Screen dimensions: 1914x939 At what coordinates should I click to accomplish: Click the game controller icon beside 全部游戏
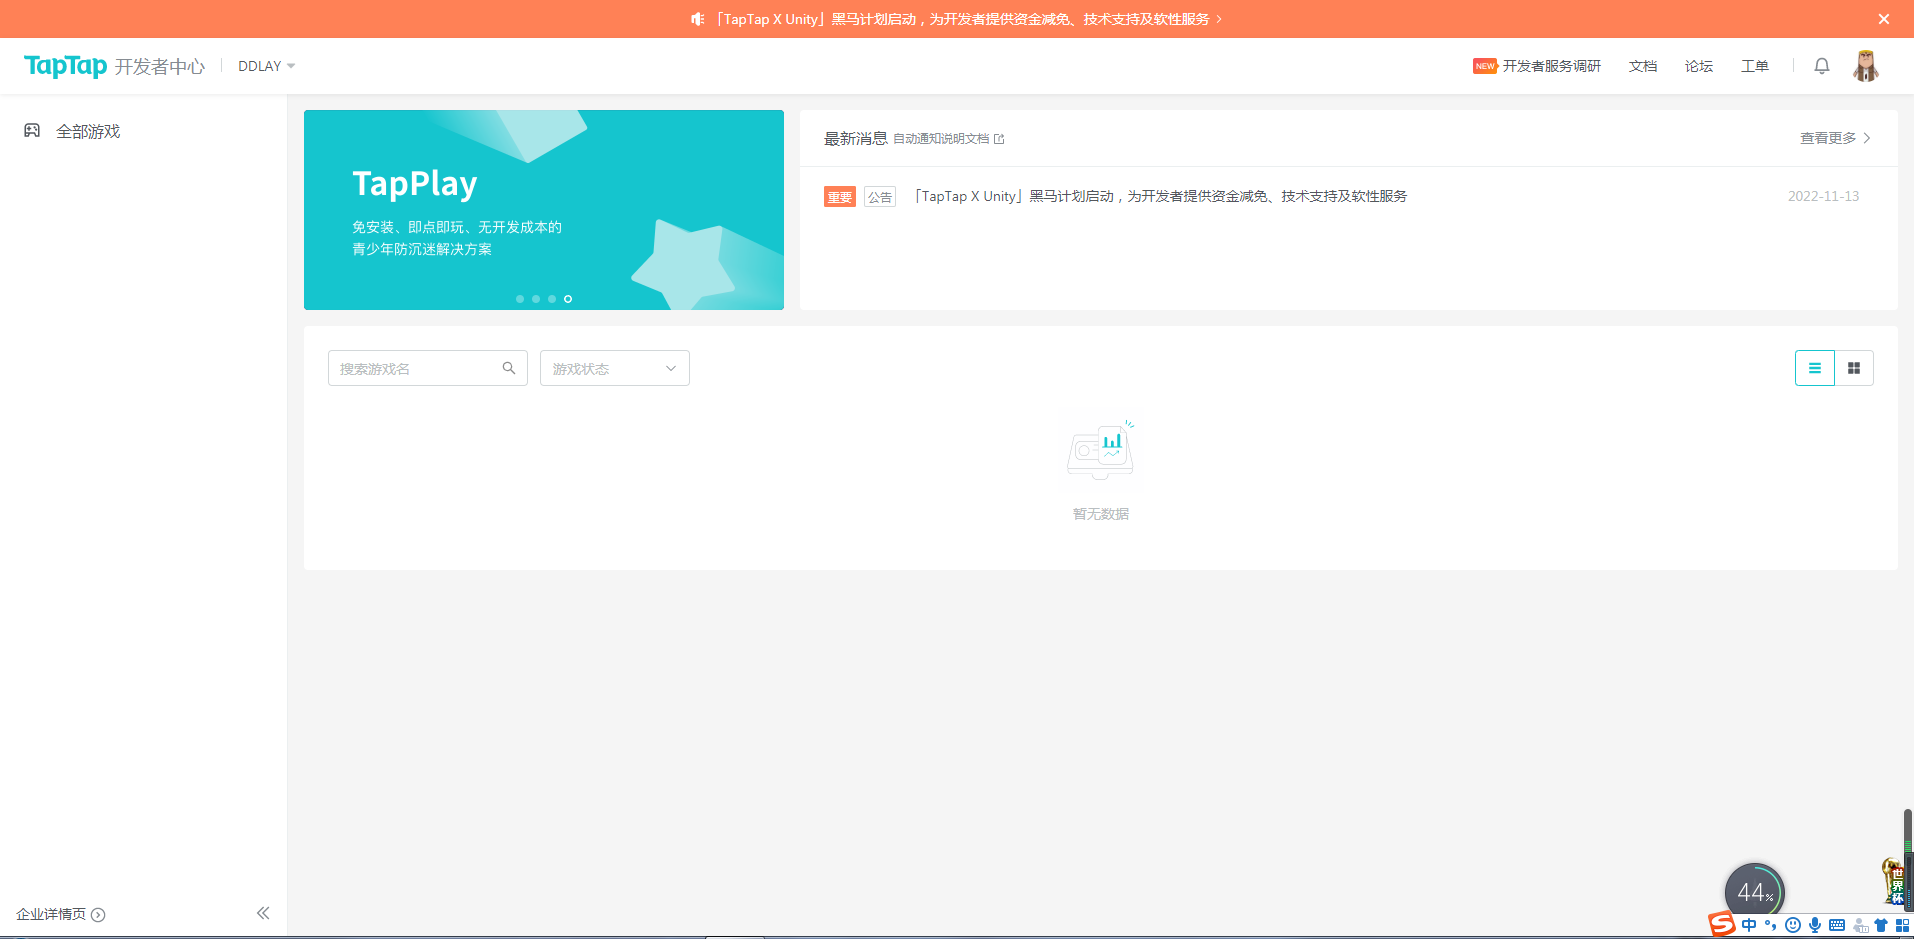pyautogui.click(x=32, y=130)
